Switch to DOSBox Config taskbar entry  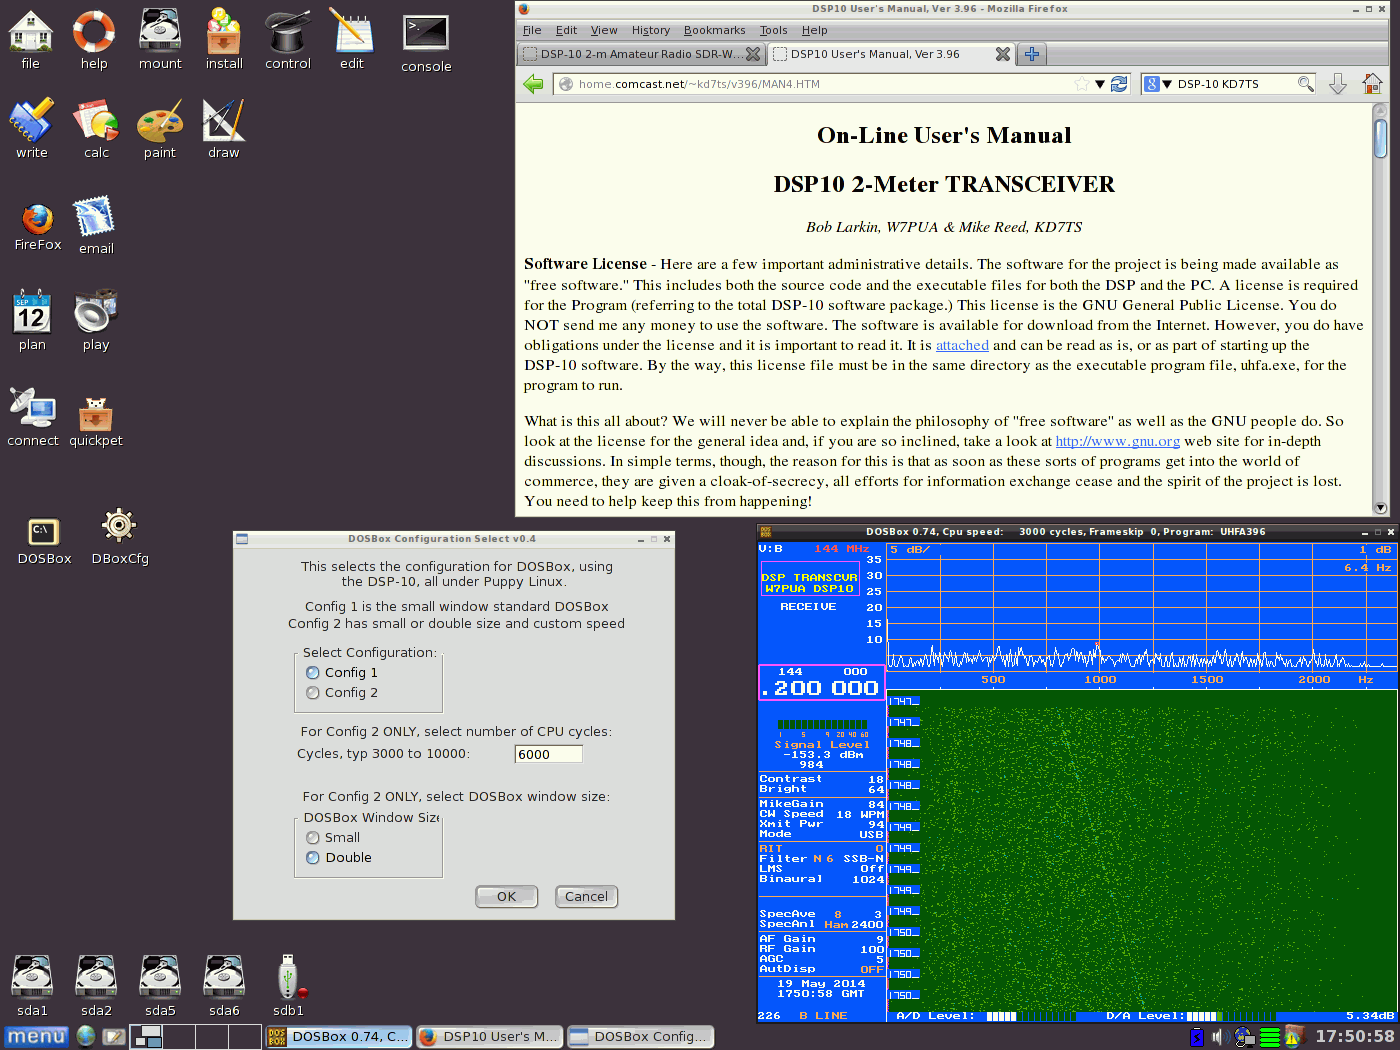coord(641,1037)
